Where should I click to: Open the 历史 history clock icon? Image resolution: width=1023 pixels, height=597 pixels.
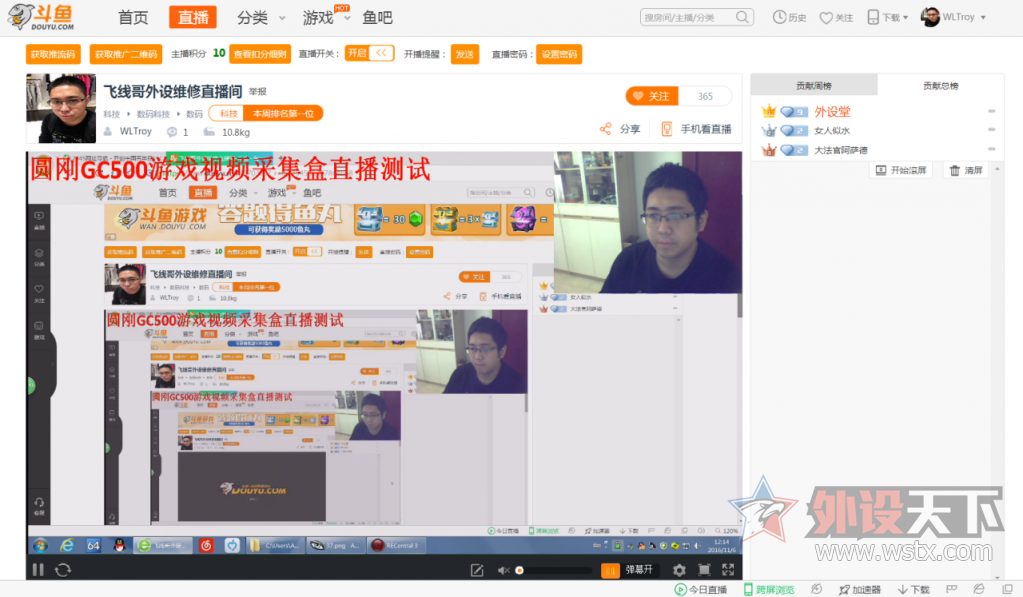(779, 18)
